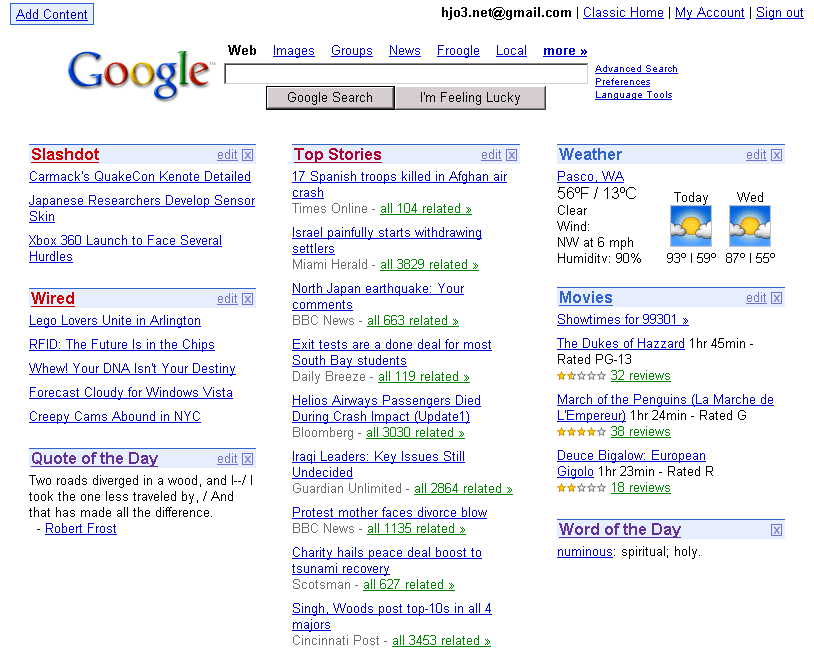Switch to the Groups search tab
Image resolution: width=814 pixels, height=656 pixels.
pyautogui.click(x=351, y=51)
